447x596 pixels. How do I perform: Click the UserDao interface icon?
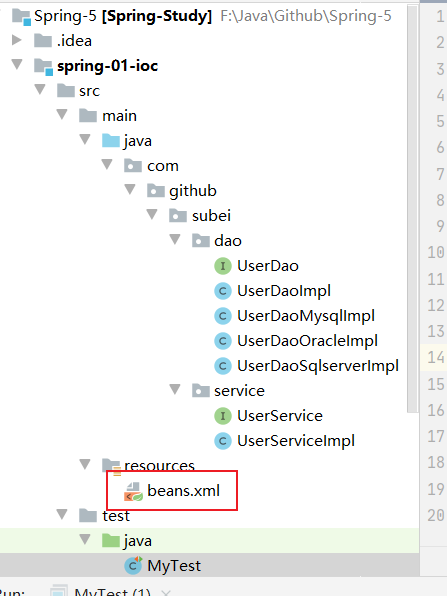223,266
